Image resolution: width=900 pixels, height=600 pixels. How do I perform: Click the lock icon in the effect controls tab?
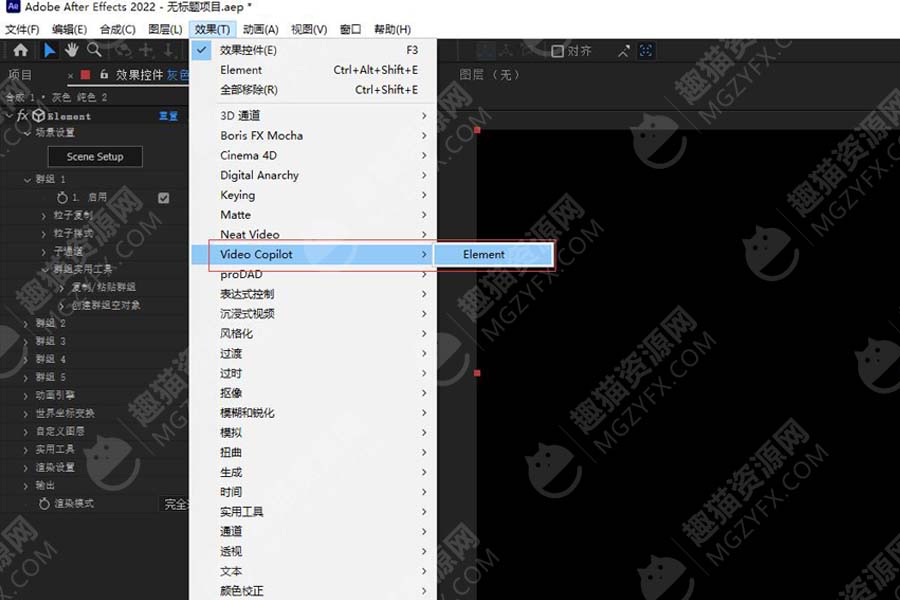tap(104, 75)
